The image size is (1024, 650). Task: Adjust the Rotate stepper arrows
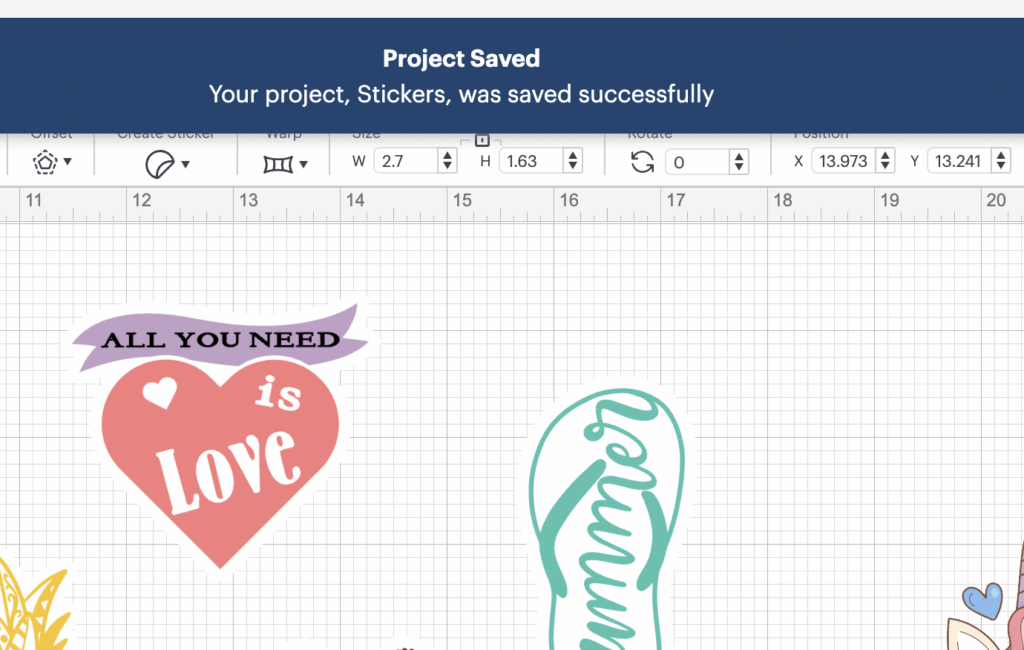[x=739, y=162]
